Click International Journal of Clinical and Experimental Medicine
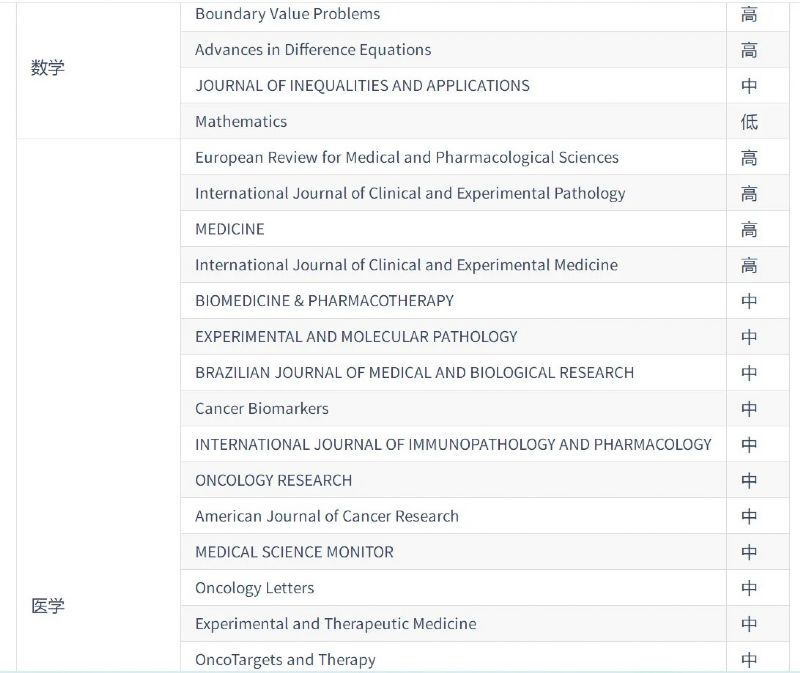The image size is (800, 673). coord(406,265)
